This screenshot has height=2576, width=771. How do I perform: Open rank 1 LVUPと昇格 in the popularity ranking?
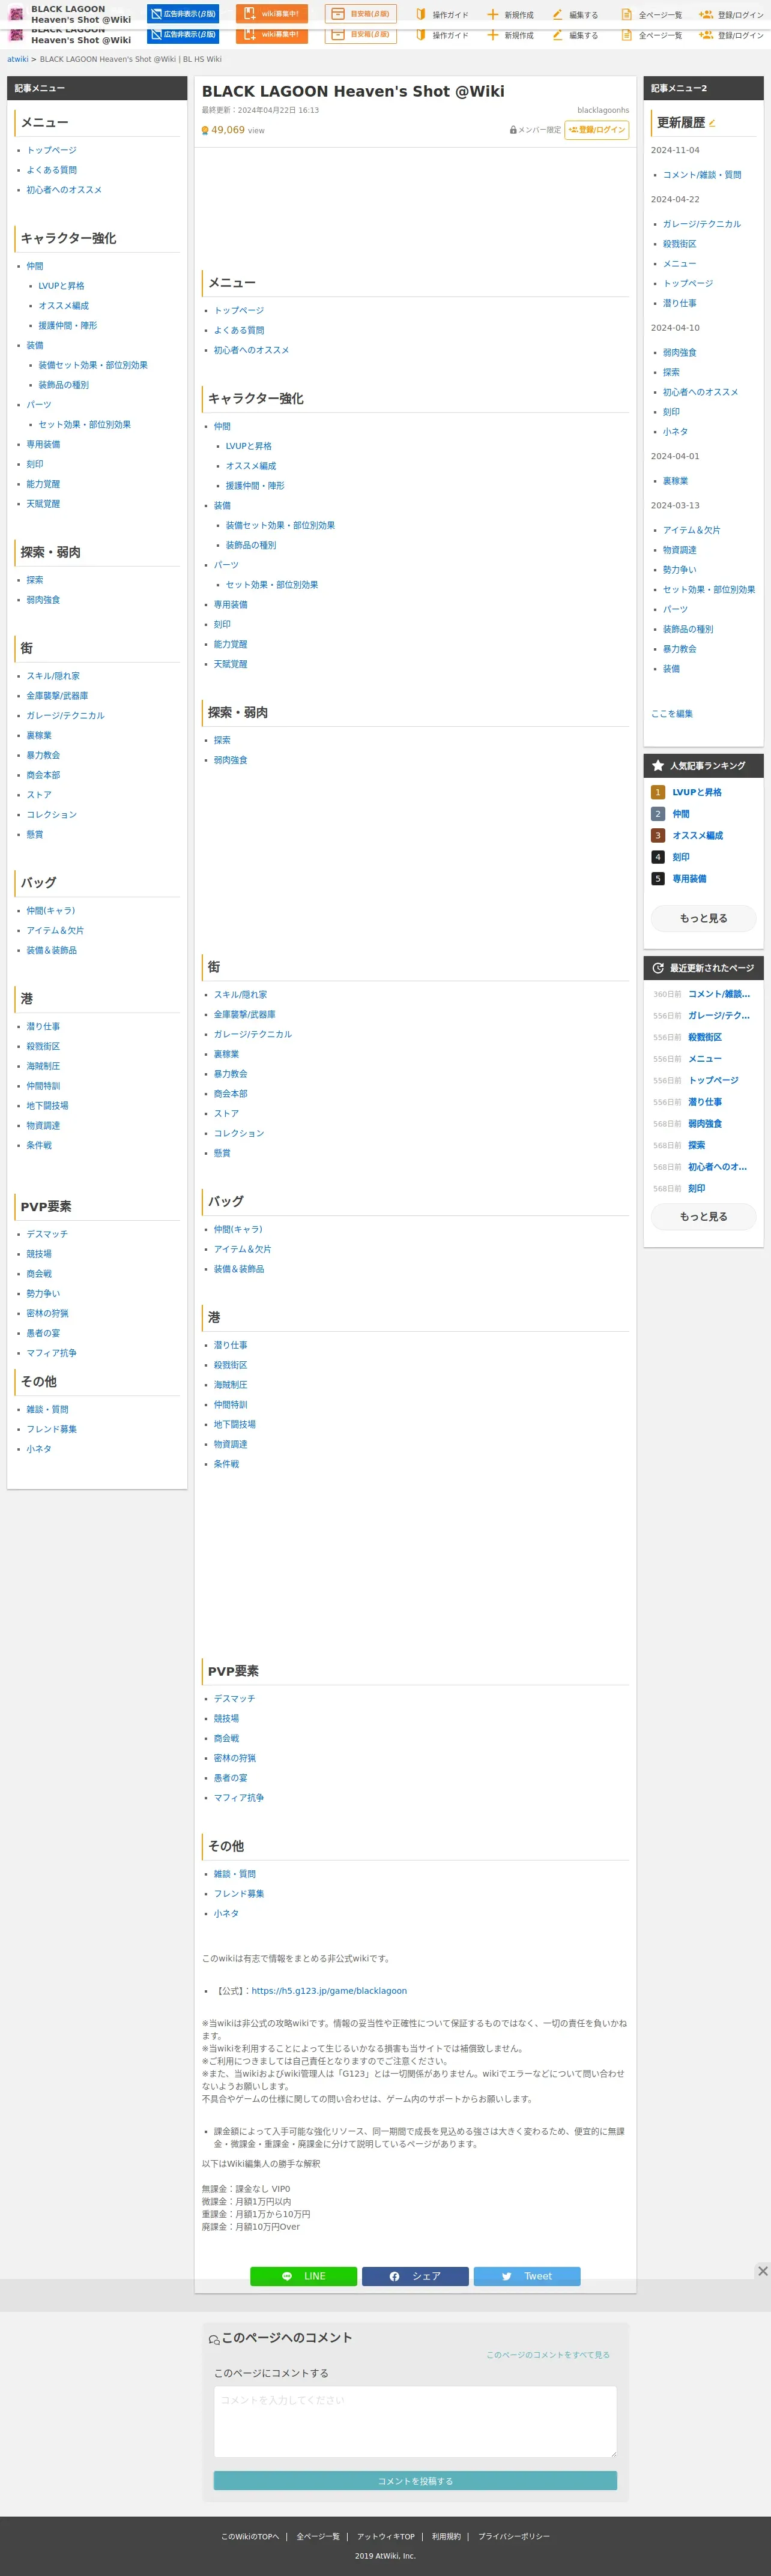click(x=697, y=792)
